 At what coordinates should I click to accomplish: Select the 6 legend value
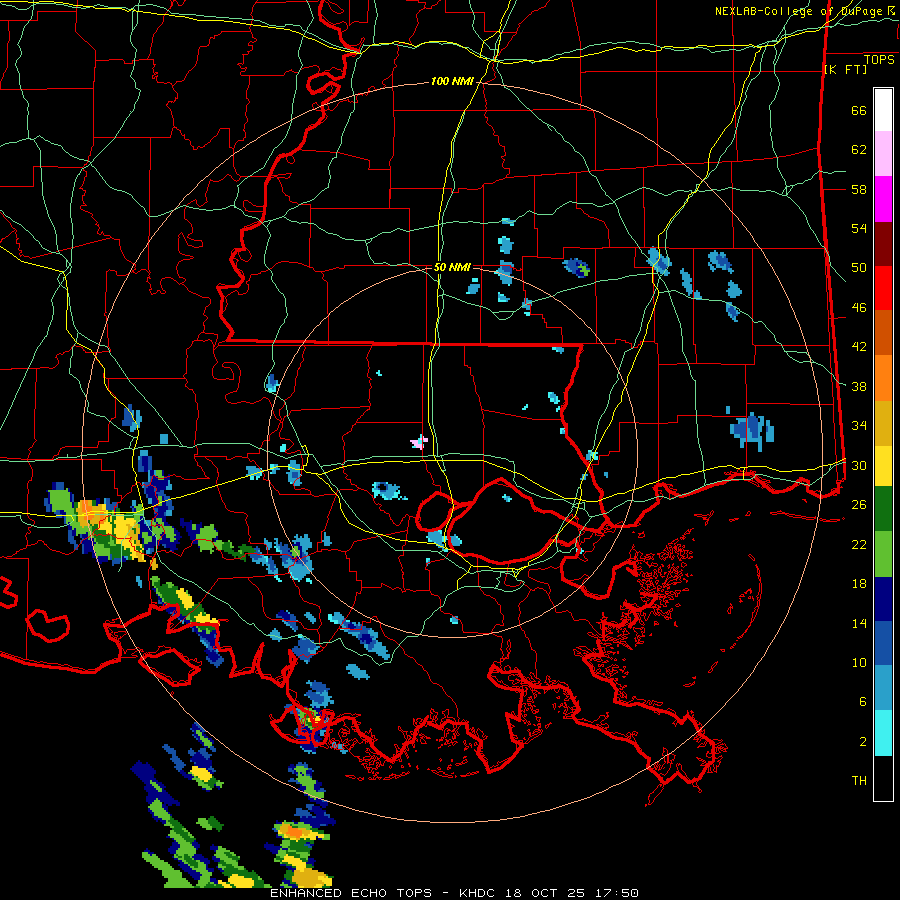point(863,701)
